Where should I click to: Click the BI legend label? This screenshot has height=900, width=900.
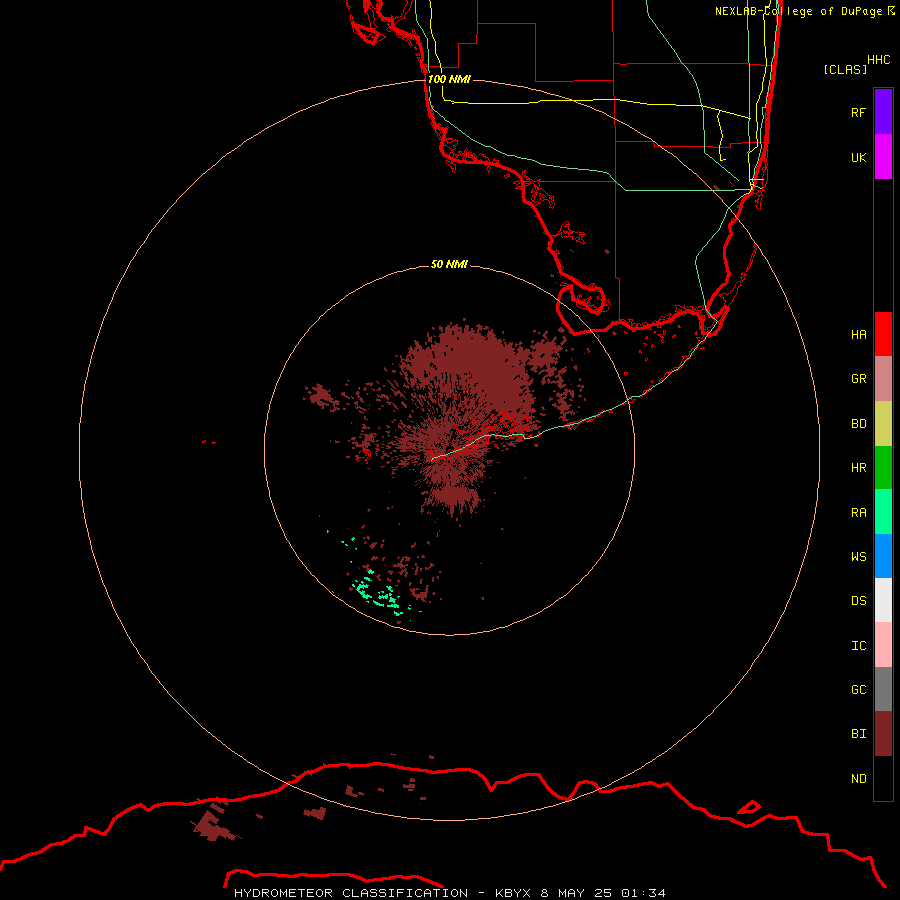click(x=858, y=734)
